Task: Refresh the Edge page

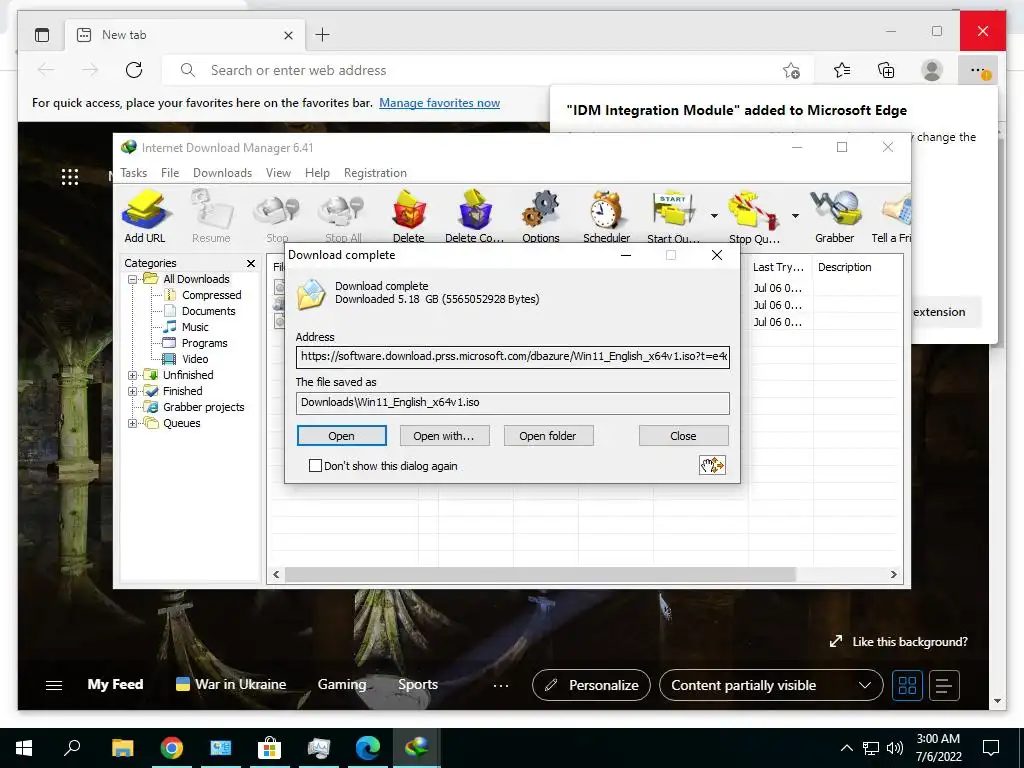Action: click(134, 70)
